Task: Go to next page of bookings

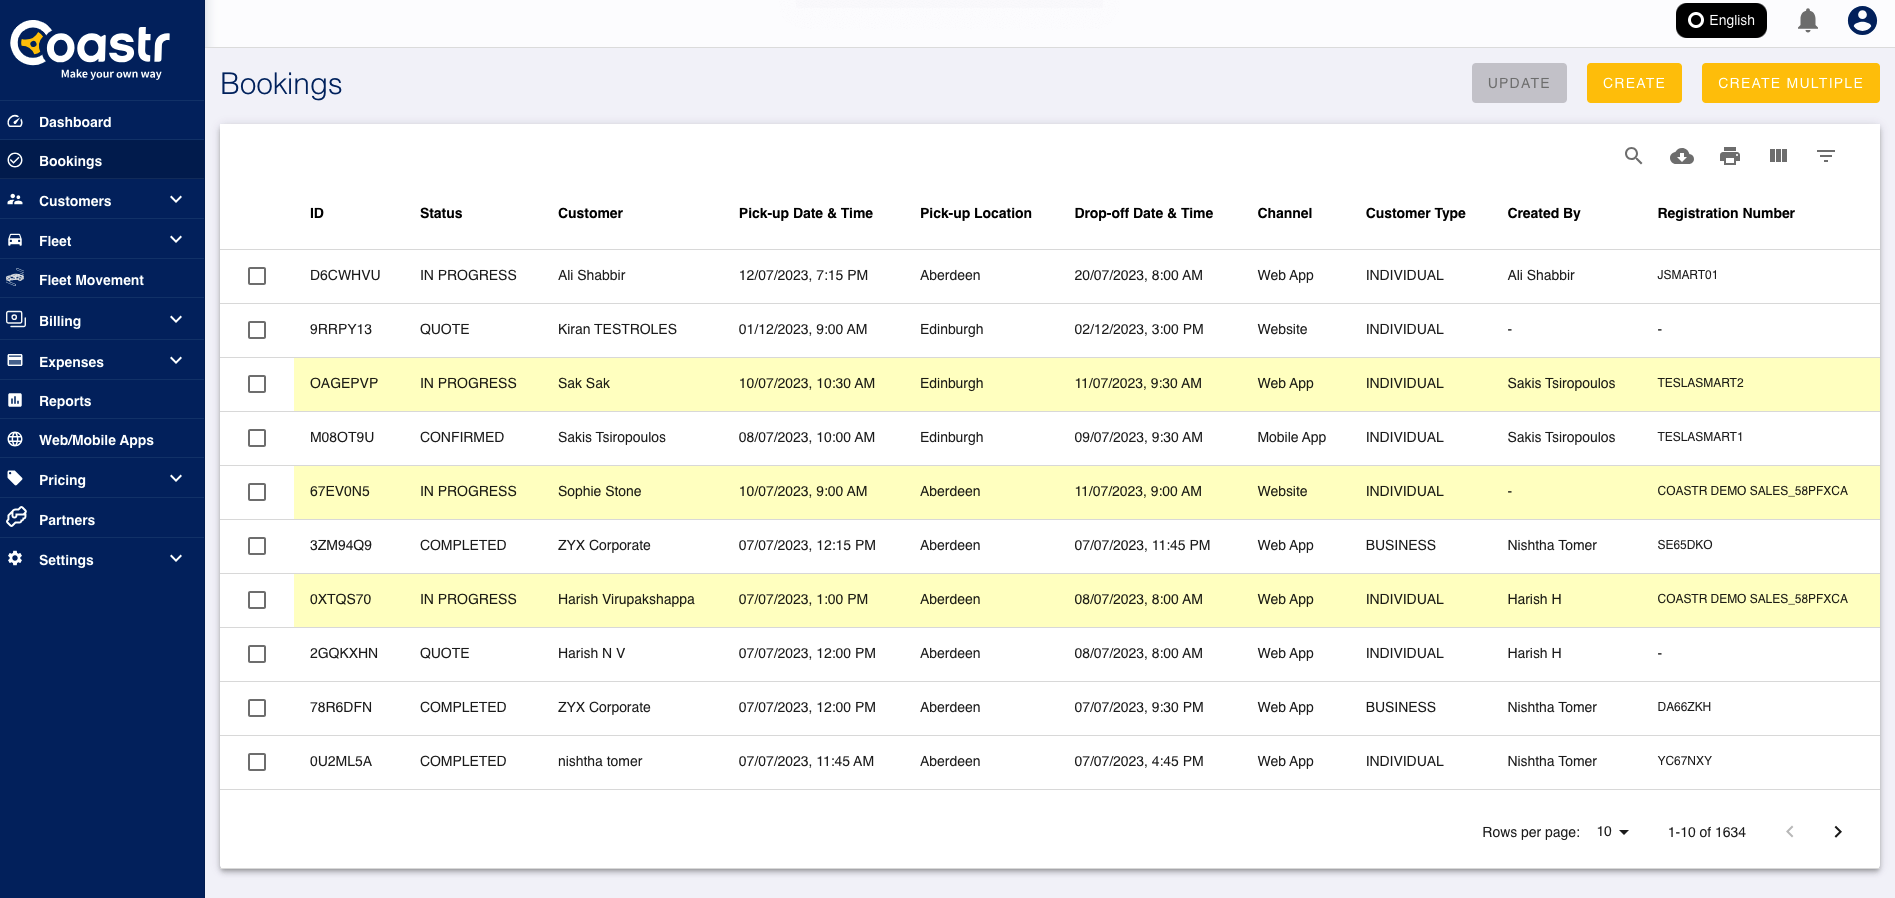Action: 1837,832
